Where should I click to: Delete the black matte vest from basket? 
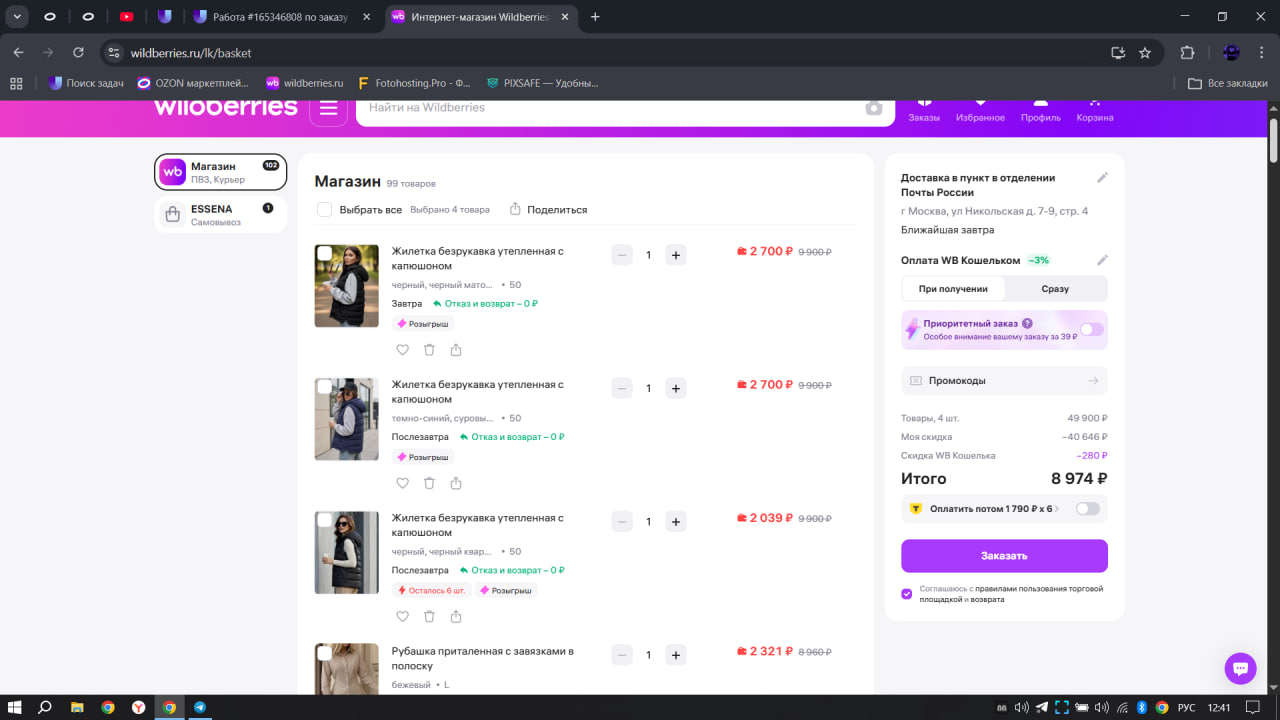(x=429, y=350)
